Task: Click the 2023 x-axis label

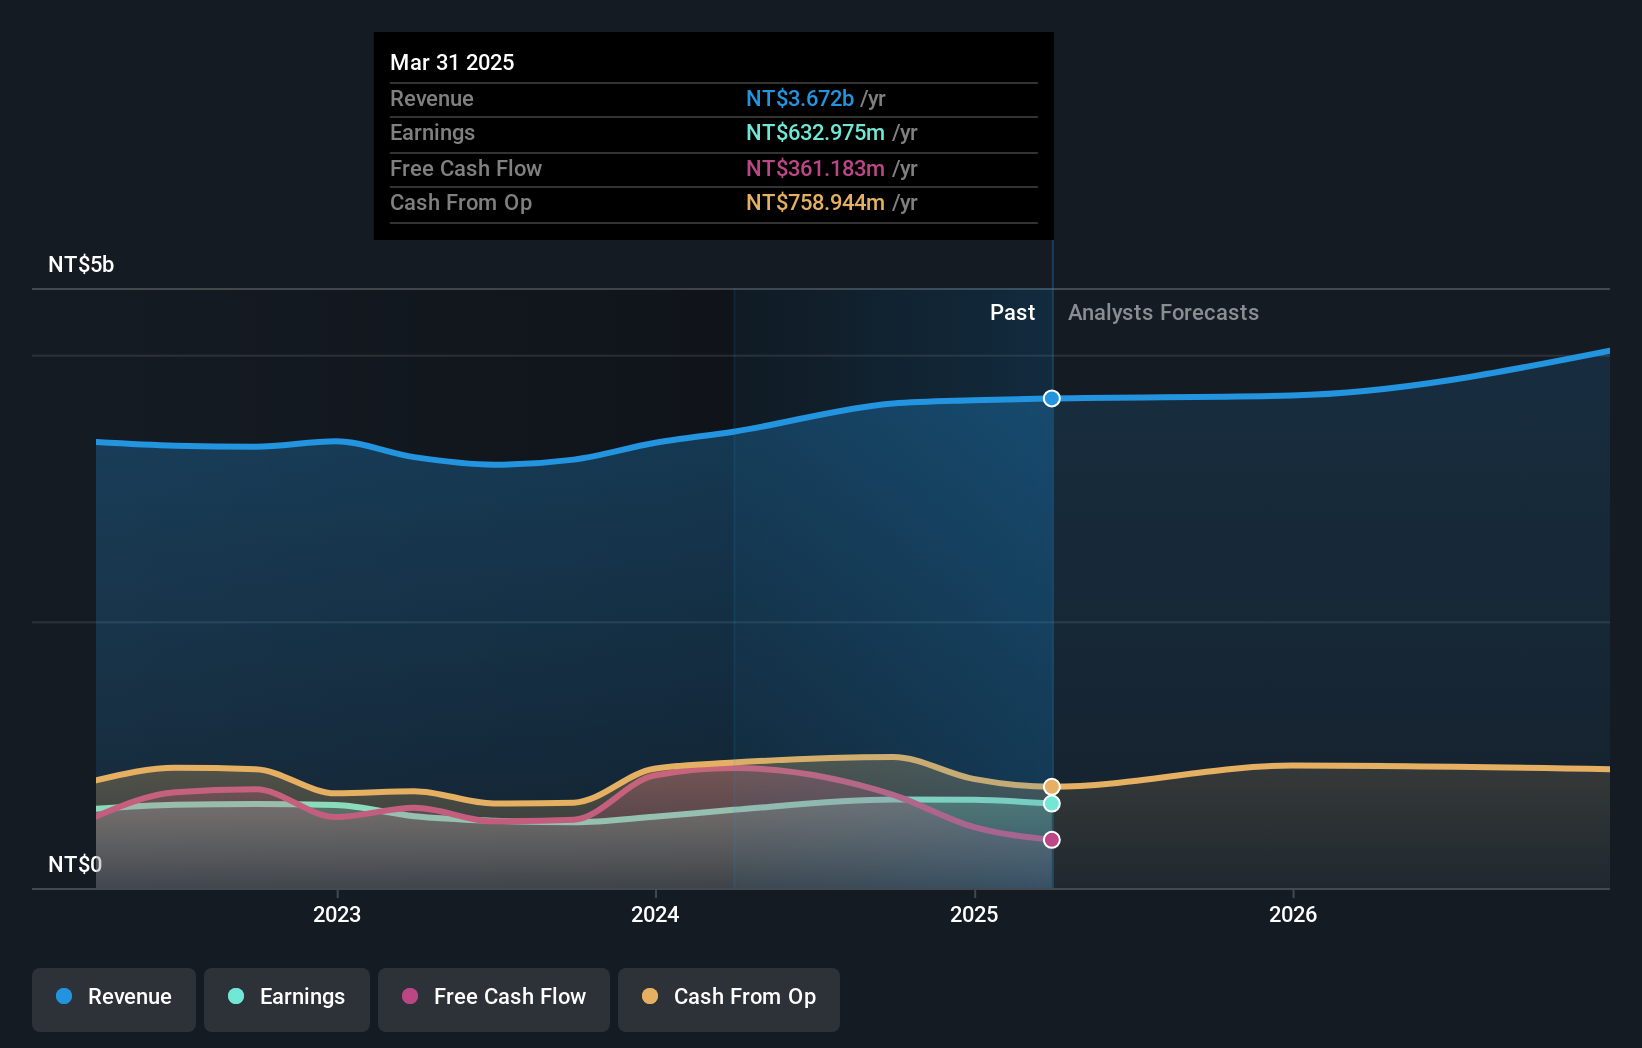Action: pyautogui.click(x=337, y=914)
